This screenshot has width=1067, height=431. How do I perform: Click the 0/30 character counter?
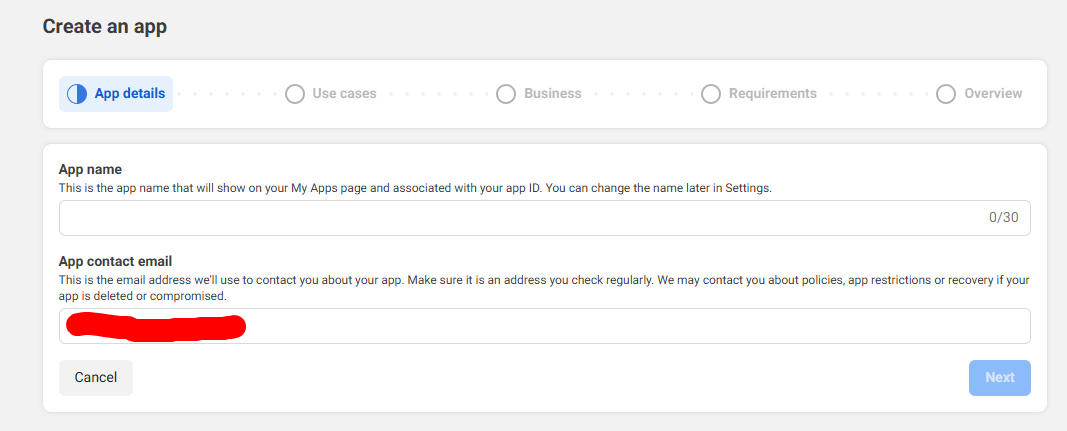(x=1003, y=218)
